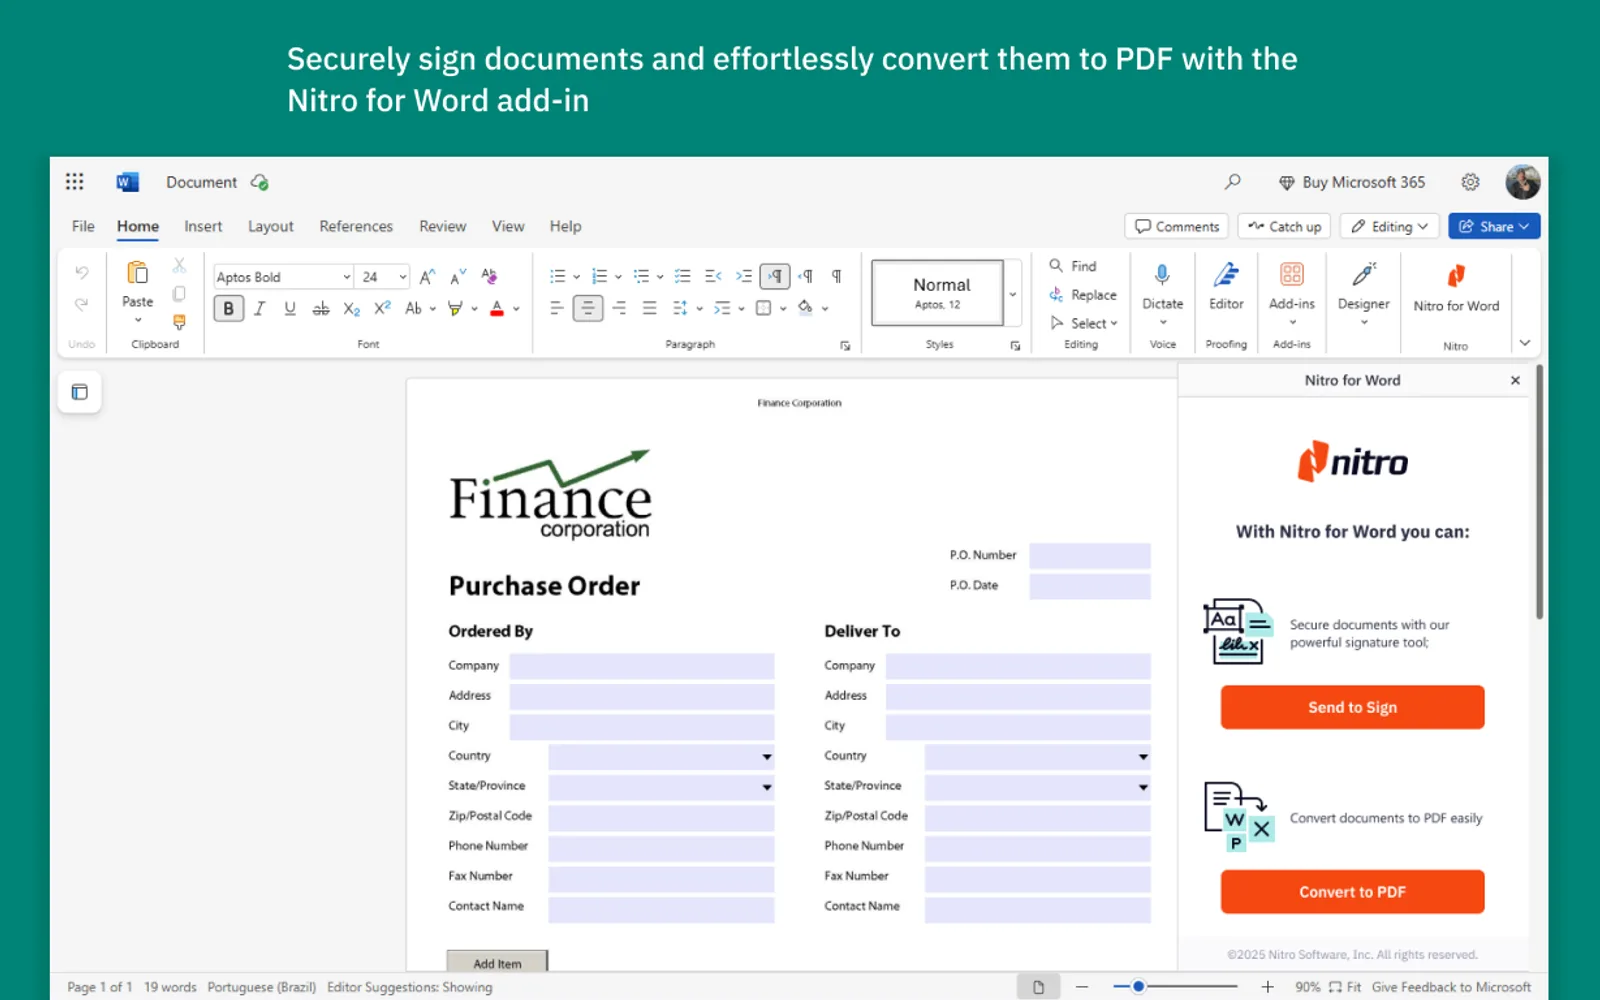
Task: Open the font color picker
Action: (x=516, y=309)
